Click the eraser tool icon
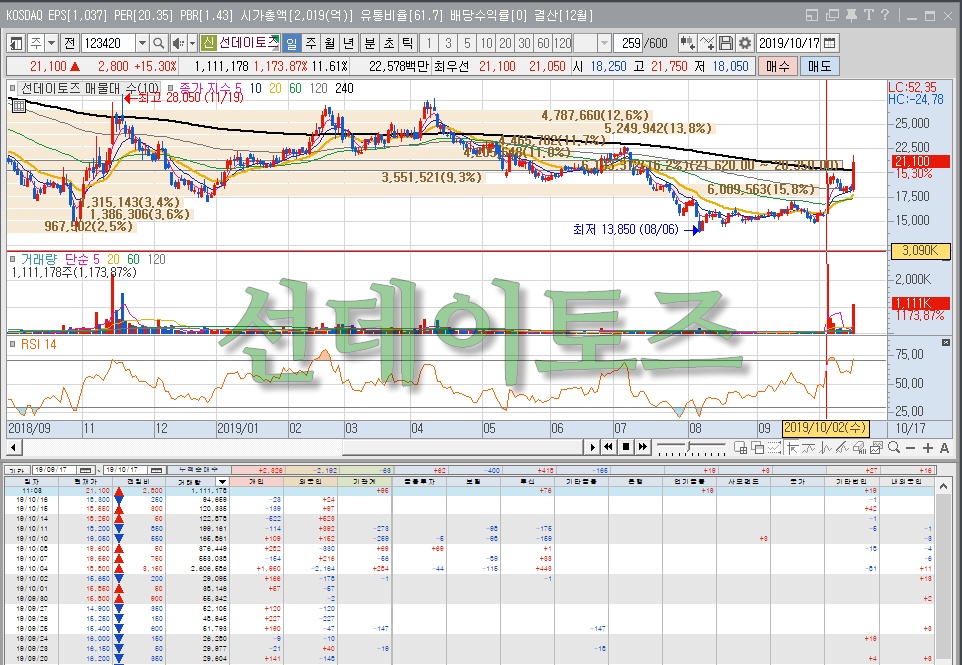 (x=859, y=448)
